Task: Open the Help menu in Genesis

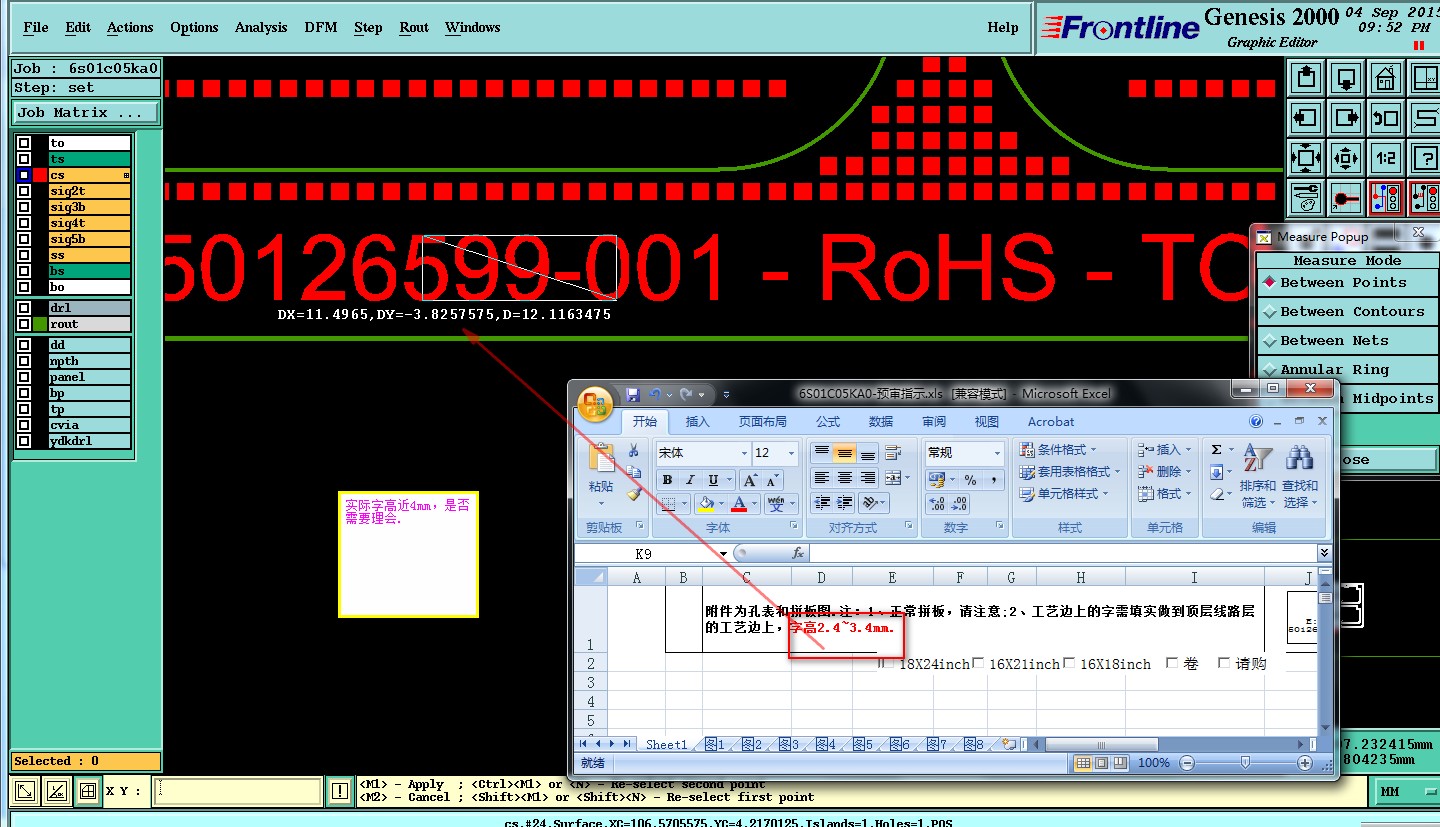Action: point(1003,27)
